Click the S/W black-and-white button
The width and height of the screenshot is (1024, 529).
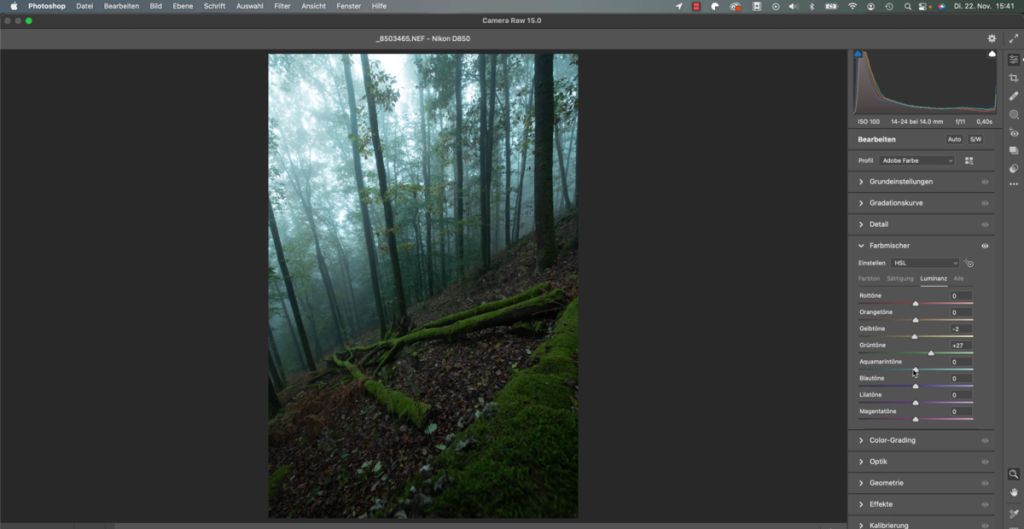pyautogui.click(x=975, y=140)
